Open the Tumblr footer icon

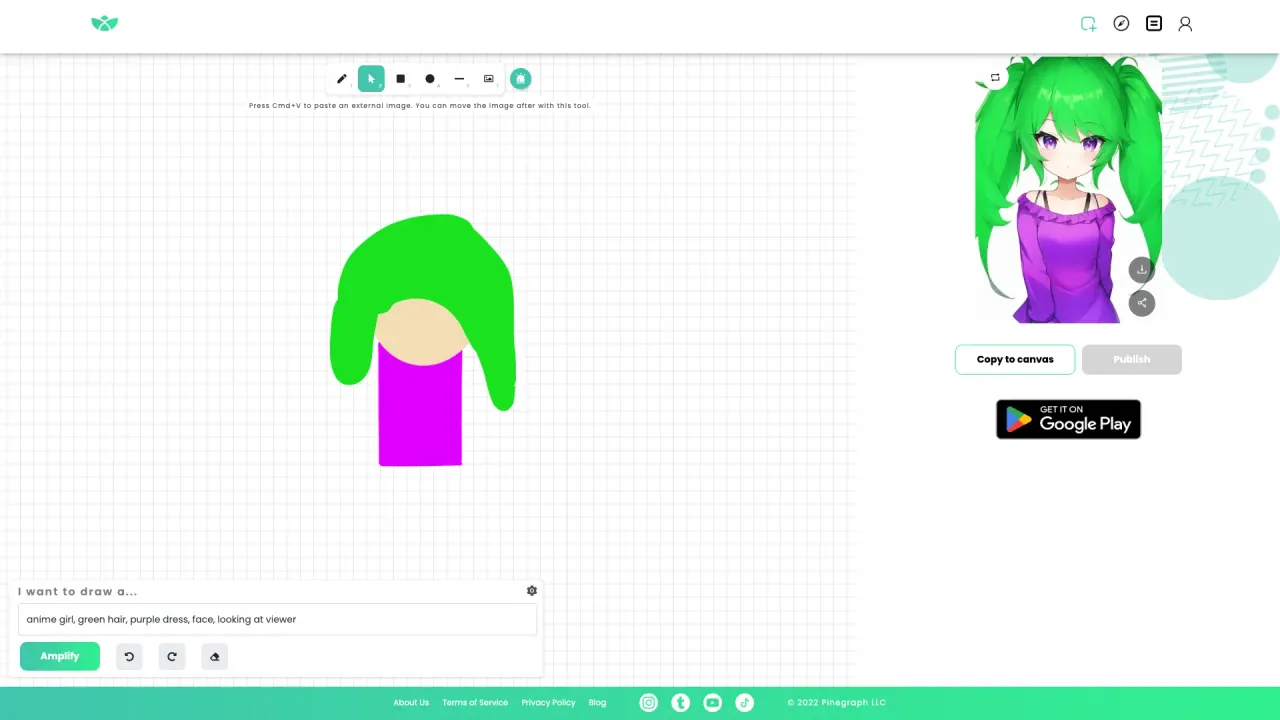[681, 703]
